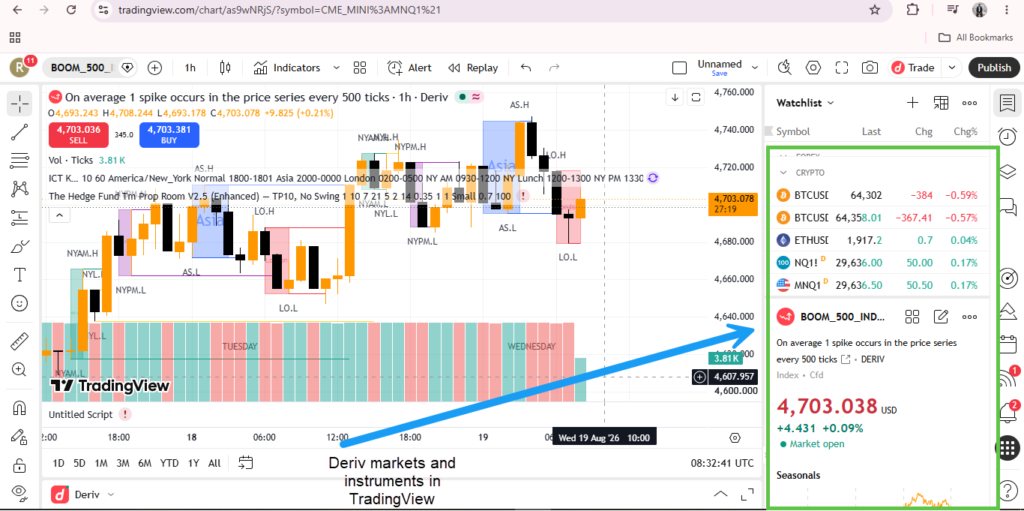Open the Indicators dialog
This screenshot has height=511, width=1024.
click(287, 67)
